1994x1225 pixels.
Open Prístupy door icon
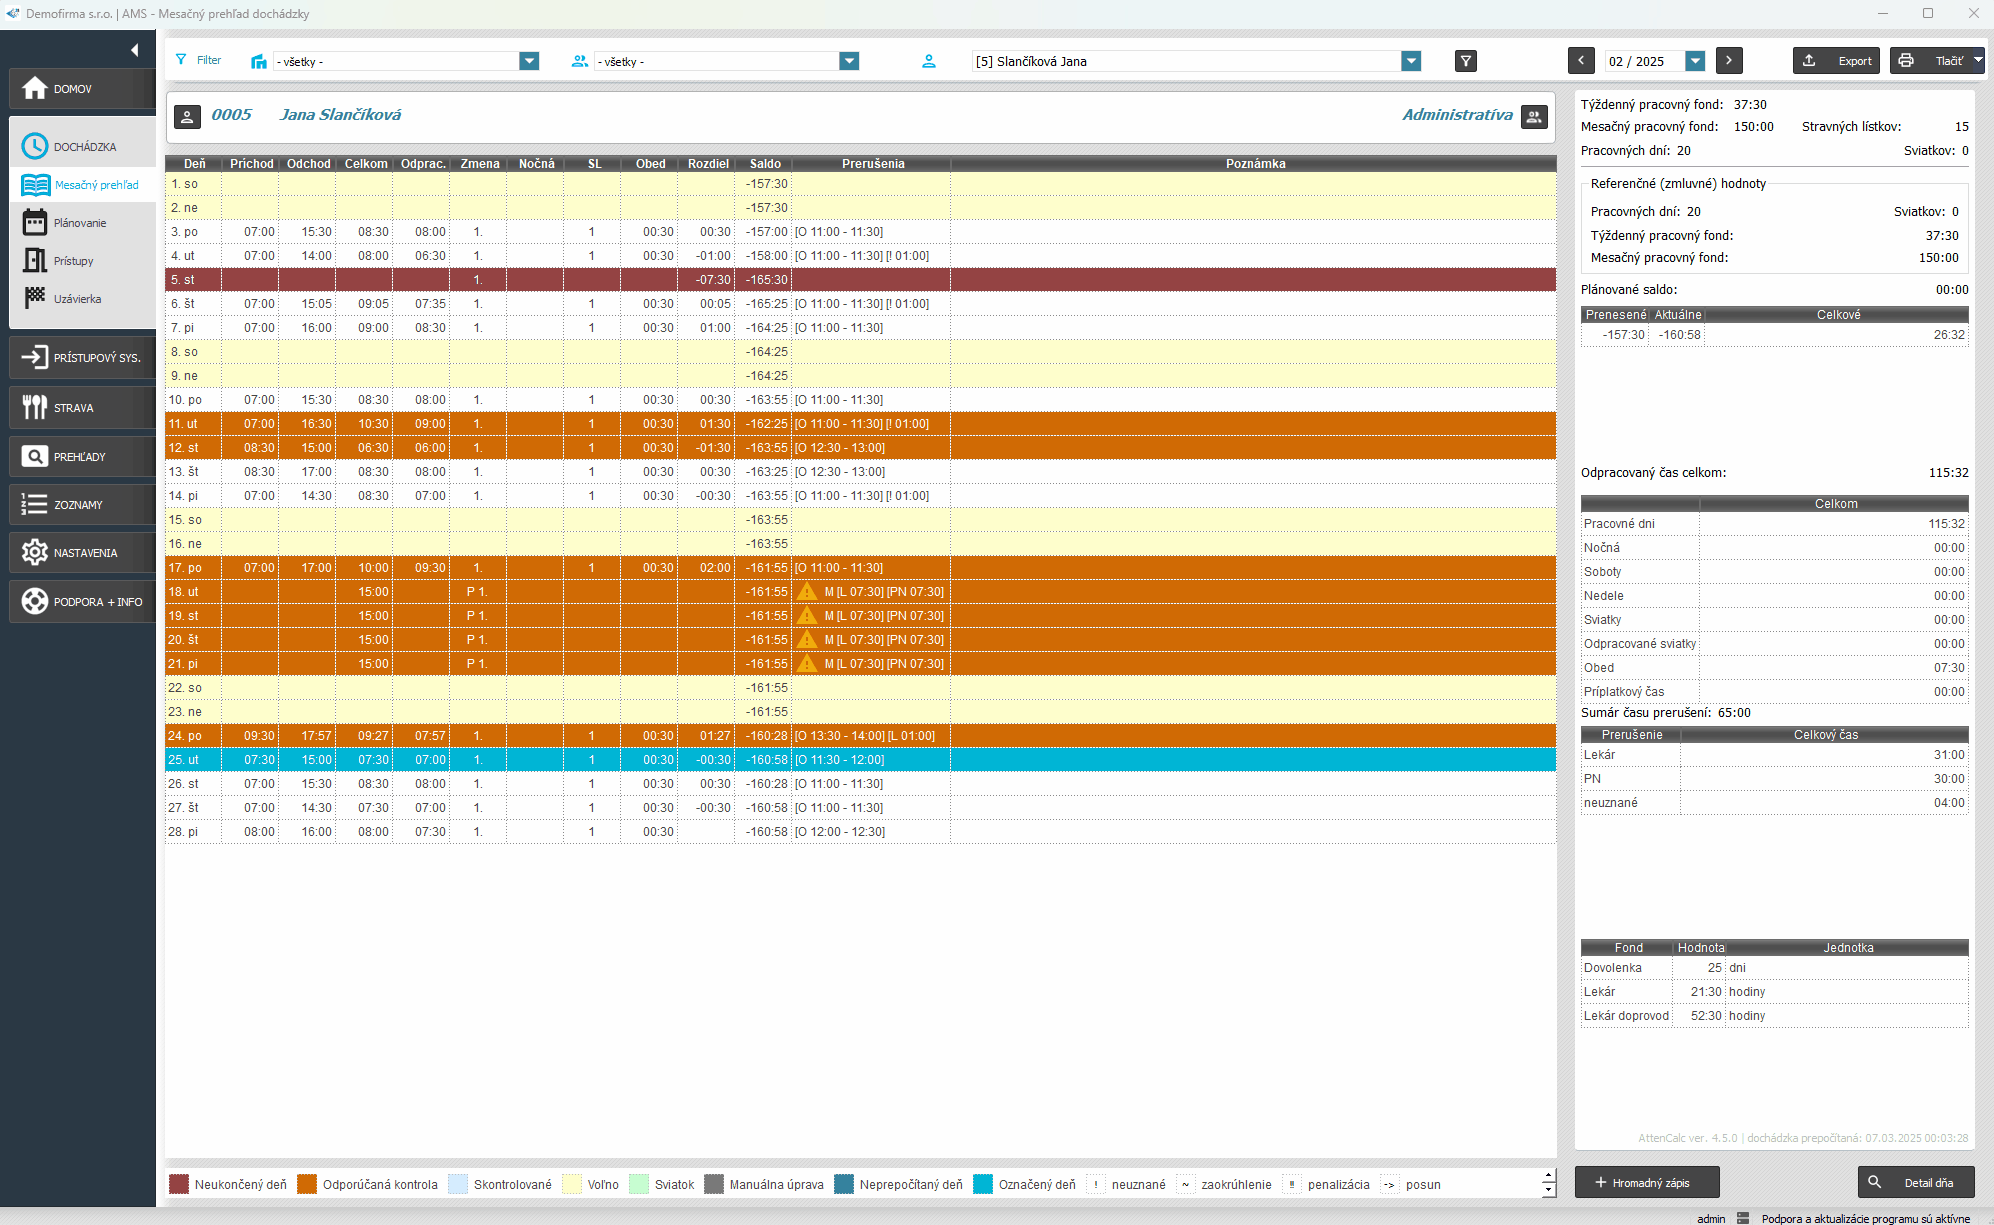click(x=35, y=260)
